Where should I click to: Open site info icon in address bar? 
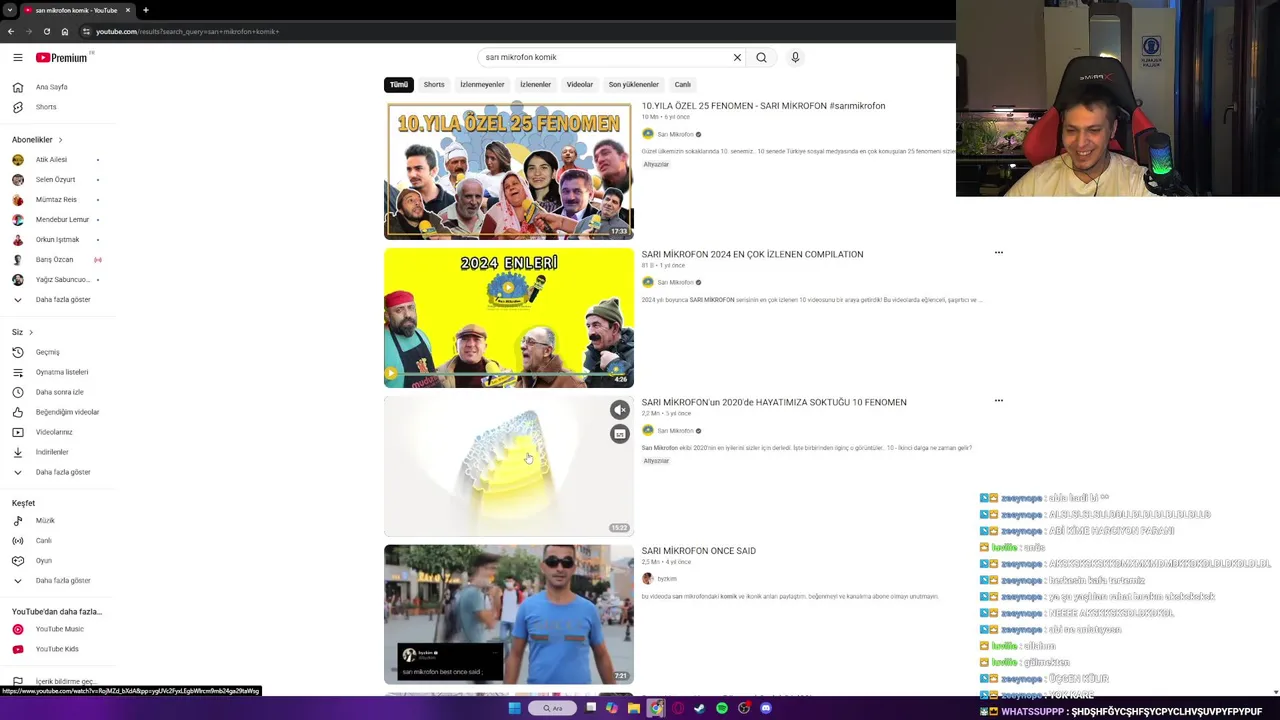(x=86, y=31)
